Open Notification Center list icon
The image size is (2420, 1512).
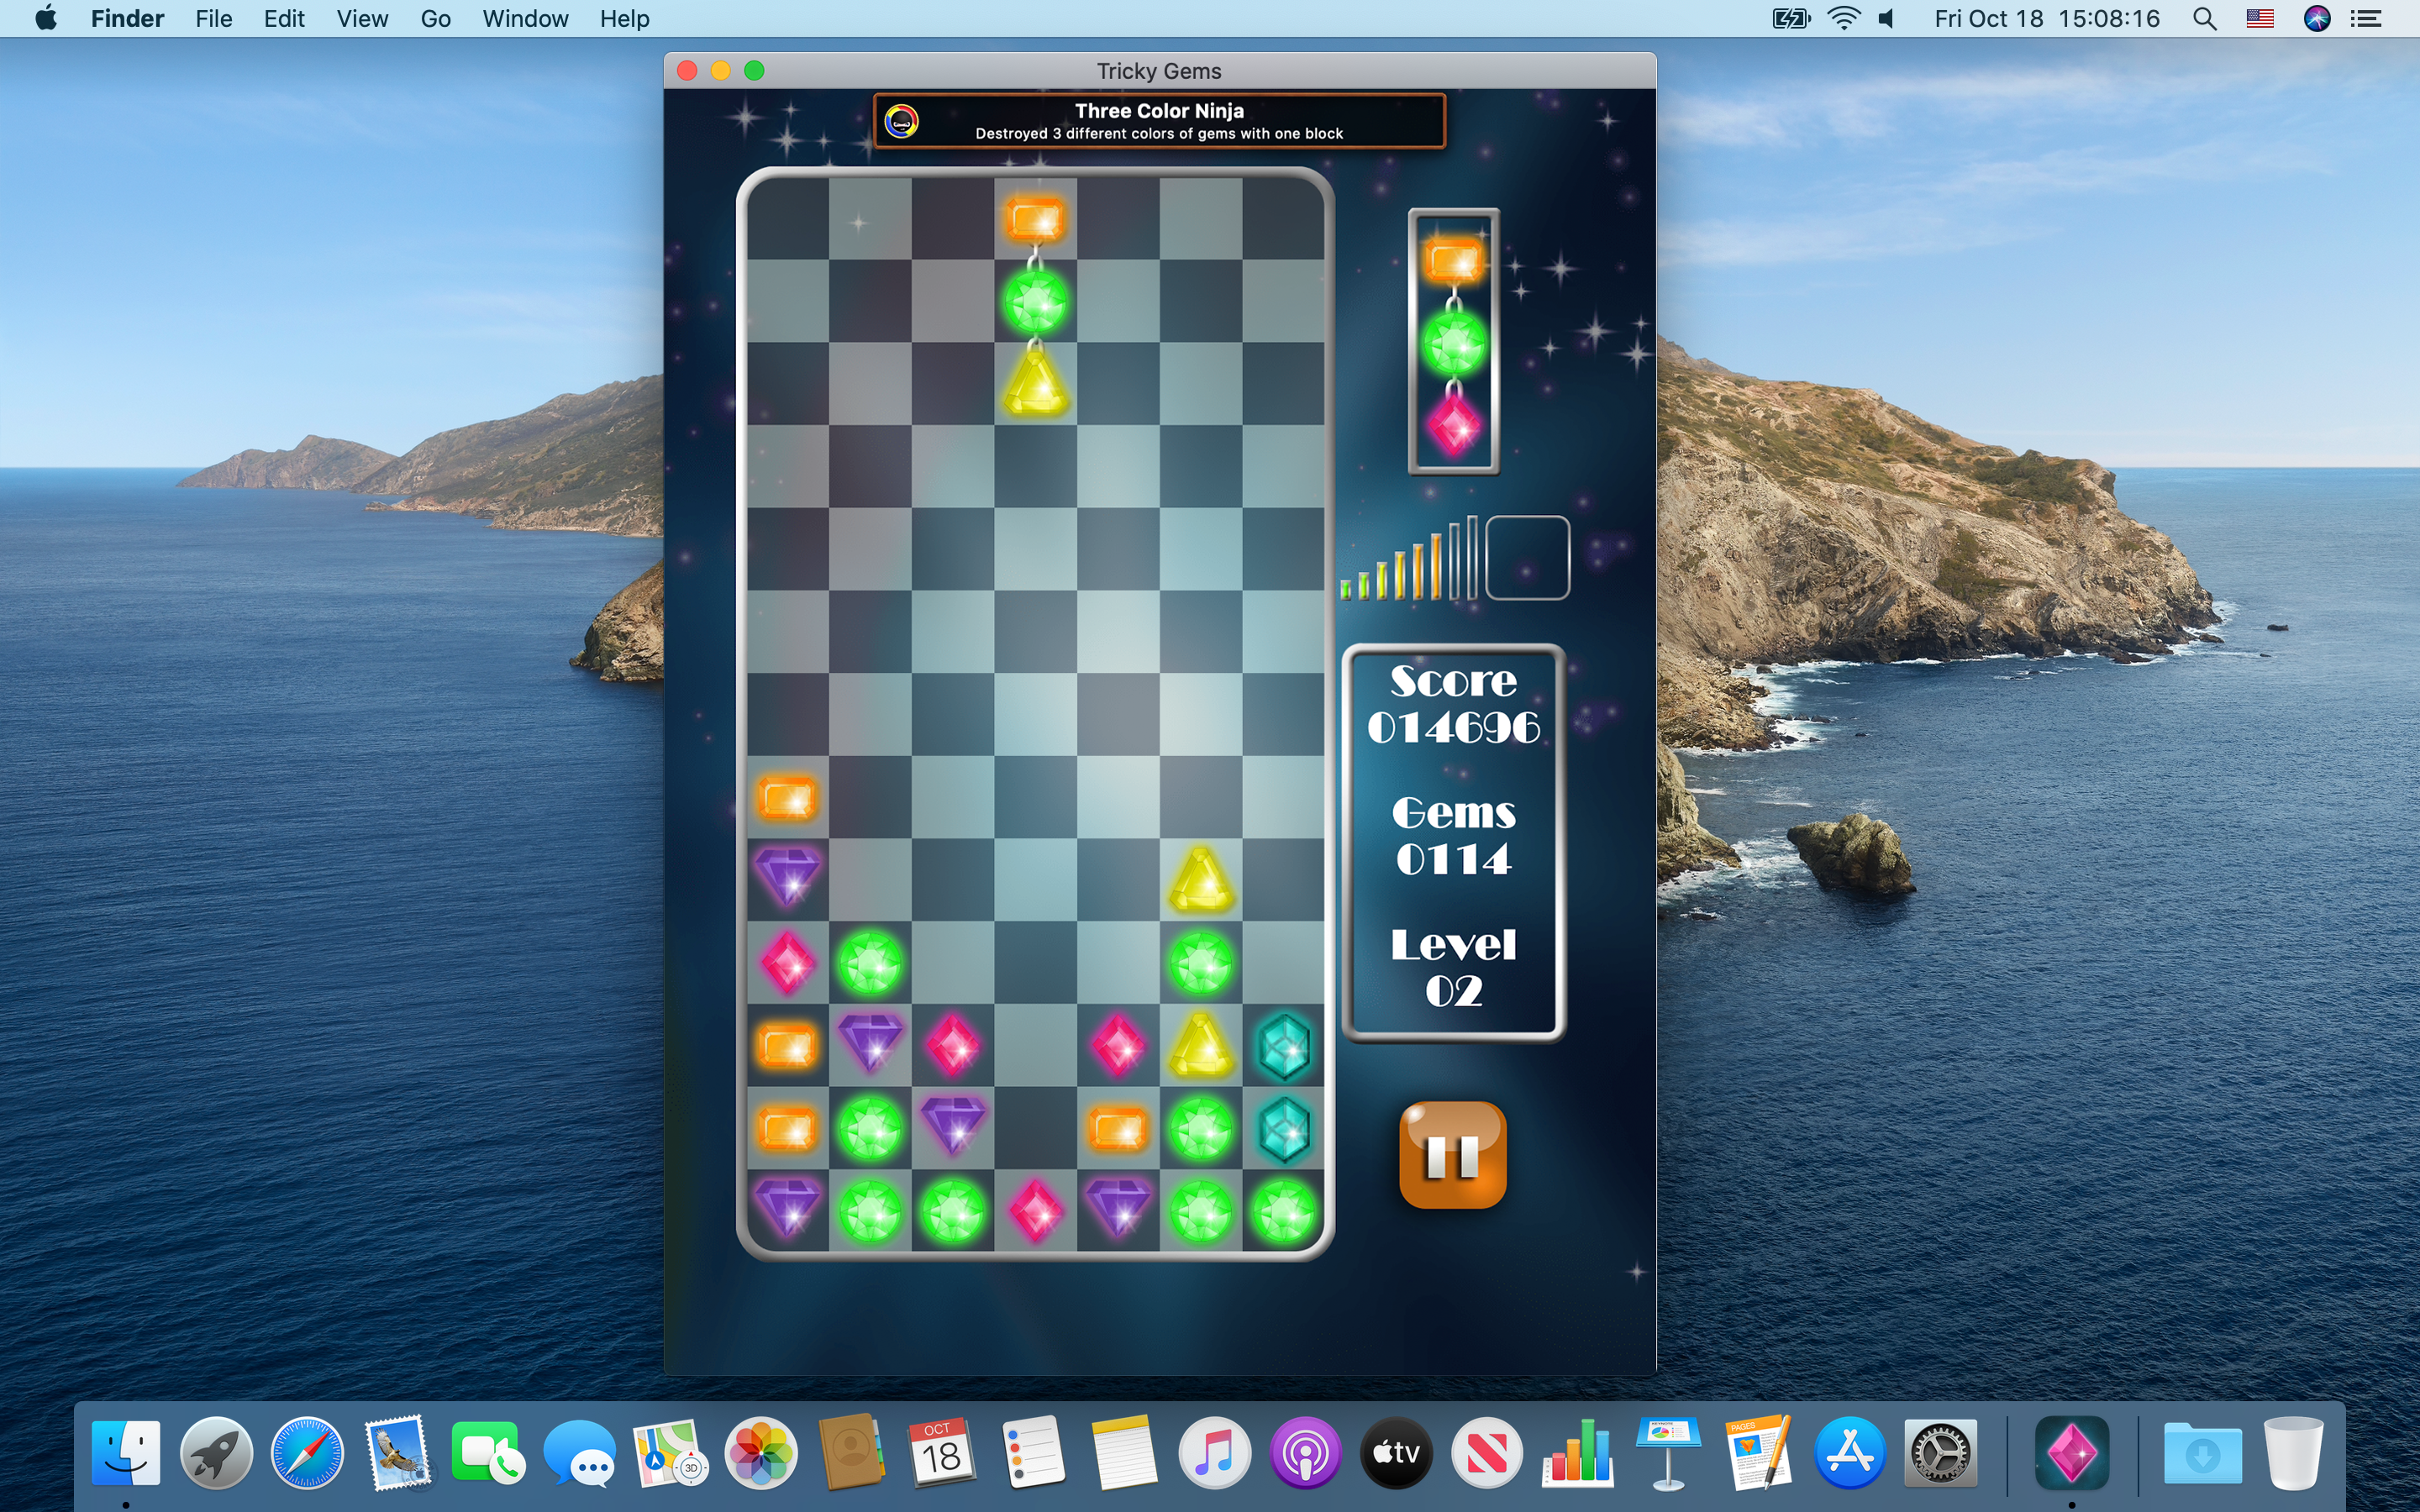click(2365, 18)
